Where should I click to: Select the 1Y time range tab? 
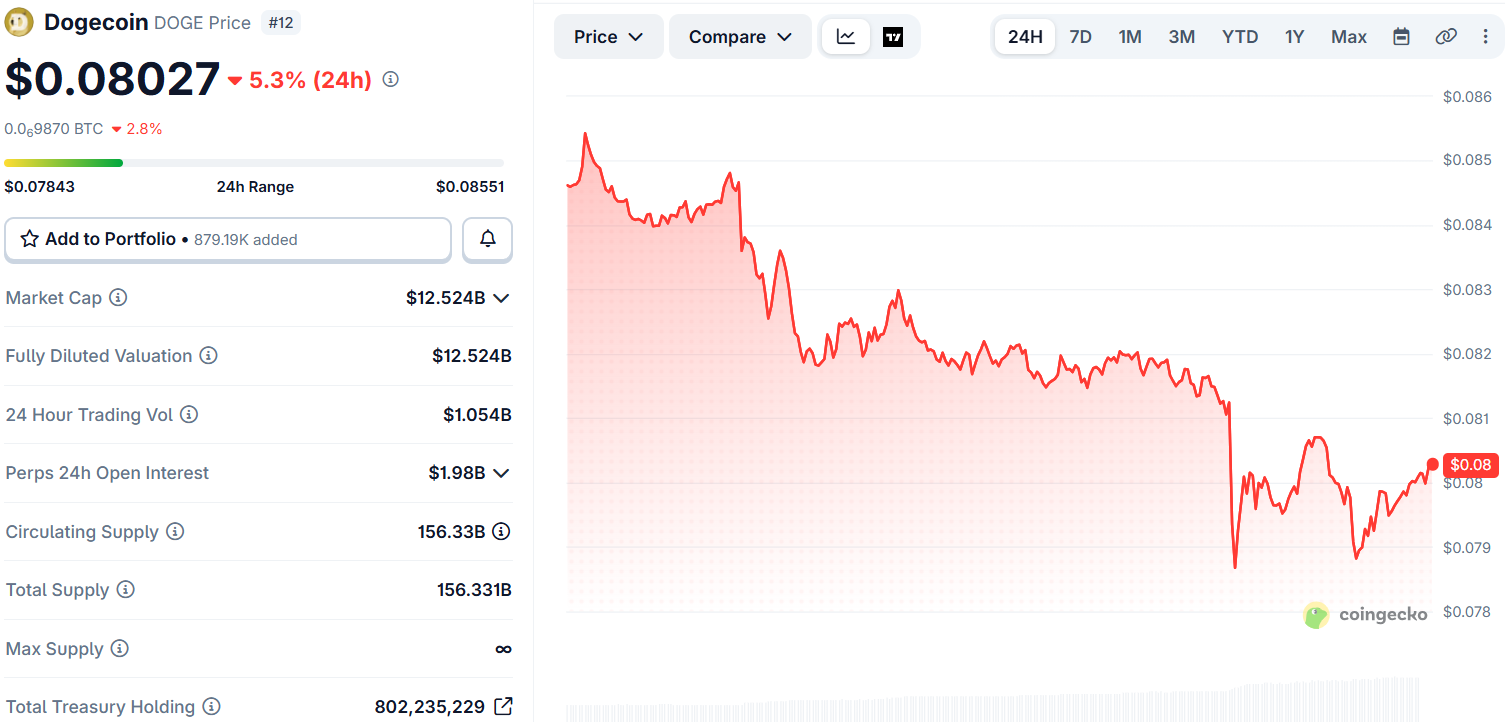1295,37
